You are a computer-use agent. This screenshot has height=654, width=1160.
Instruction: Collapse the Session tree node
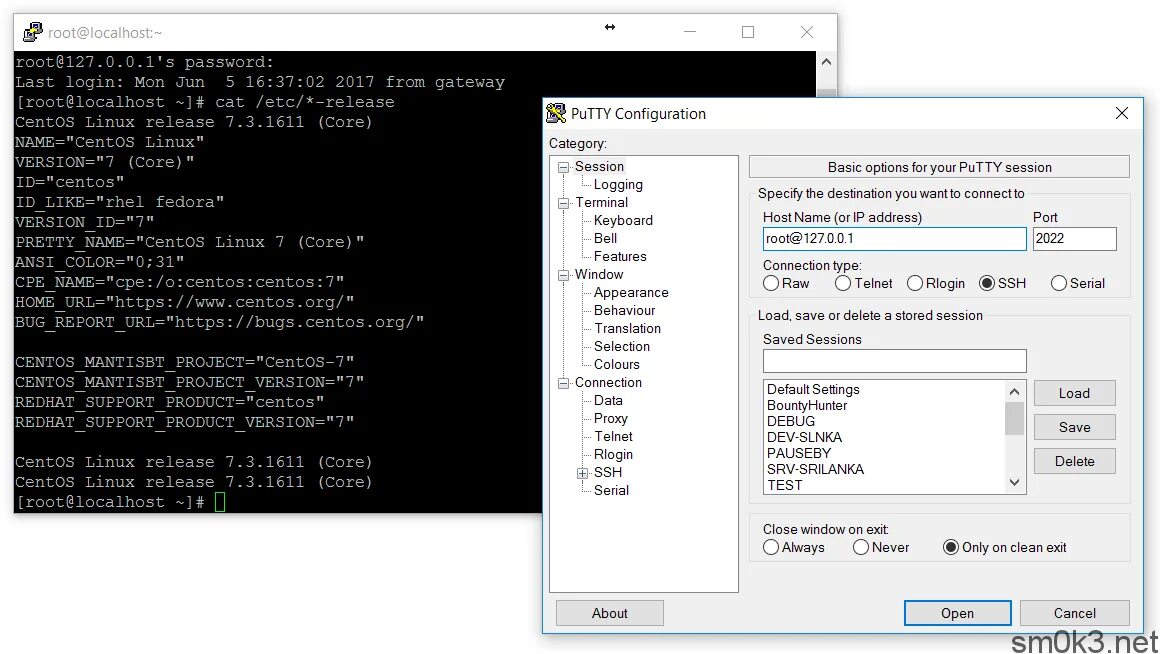pyautogui.click(x=564, y=167)
